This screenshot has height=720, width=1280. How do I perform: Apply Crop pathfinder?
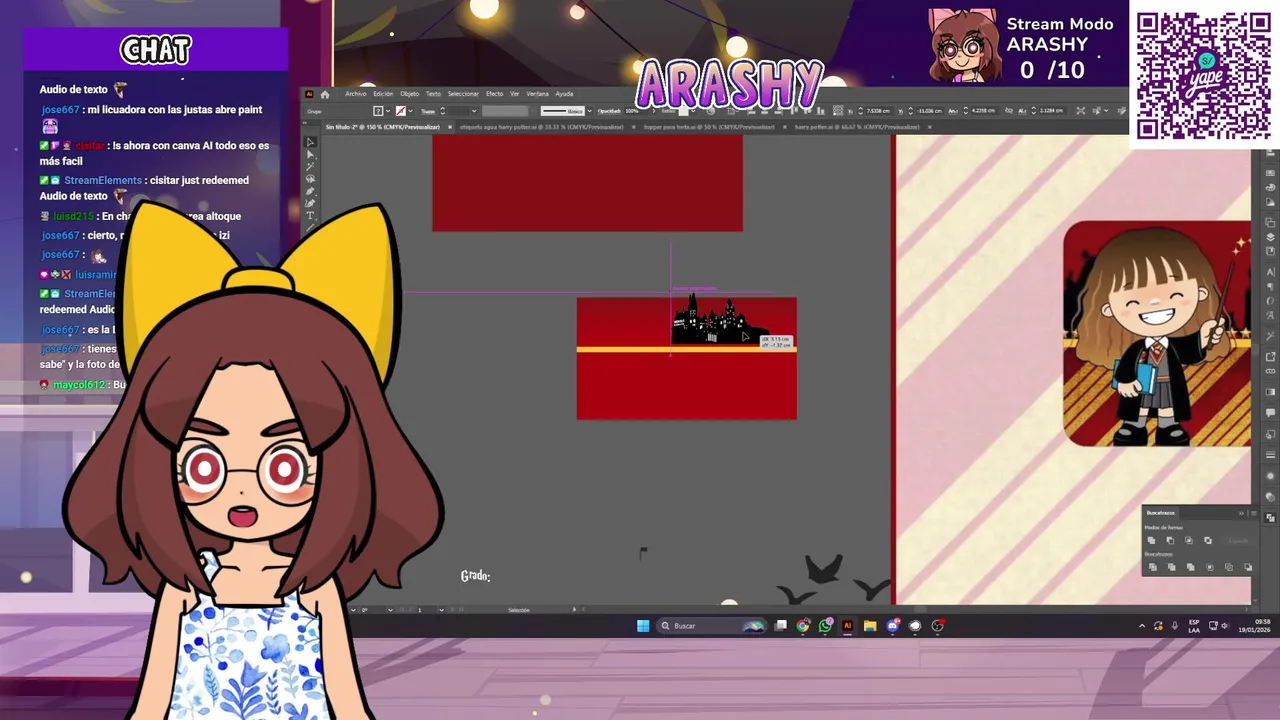pos(1210,567)
